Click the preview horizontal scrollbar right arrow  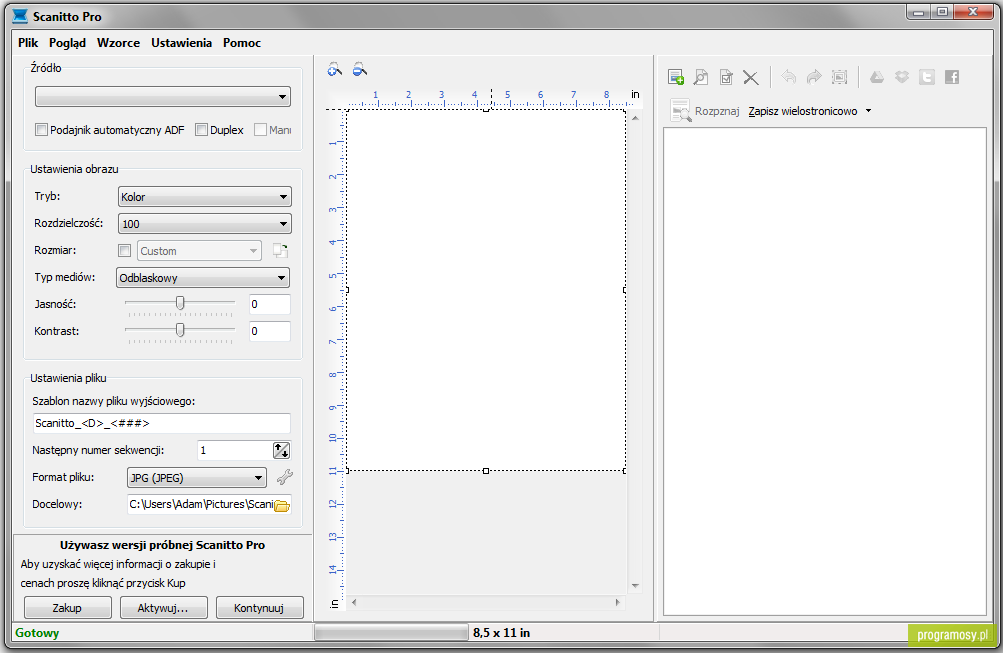tap(617, 602)
